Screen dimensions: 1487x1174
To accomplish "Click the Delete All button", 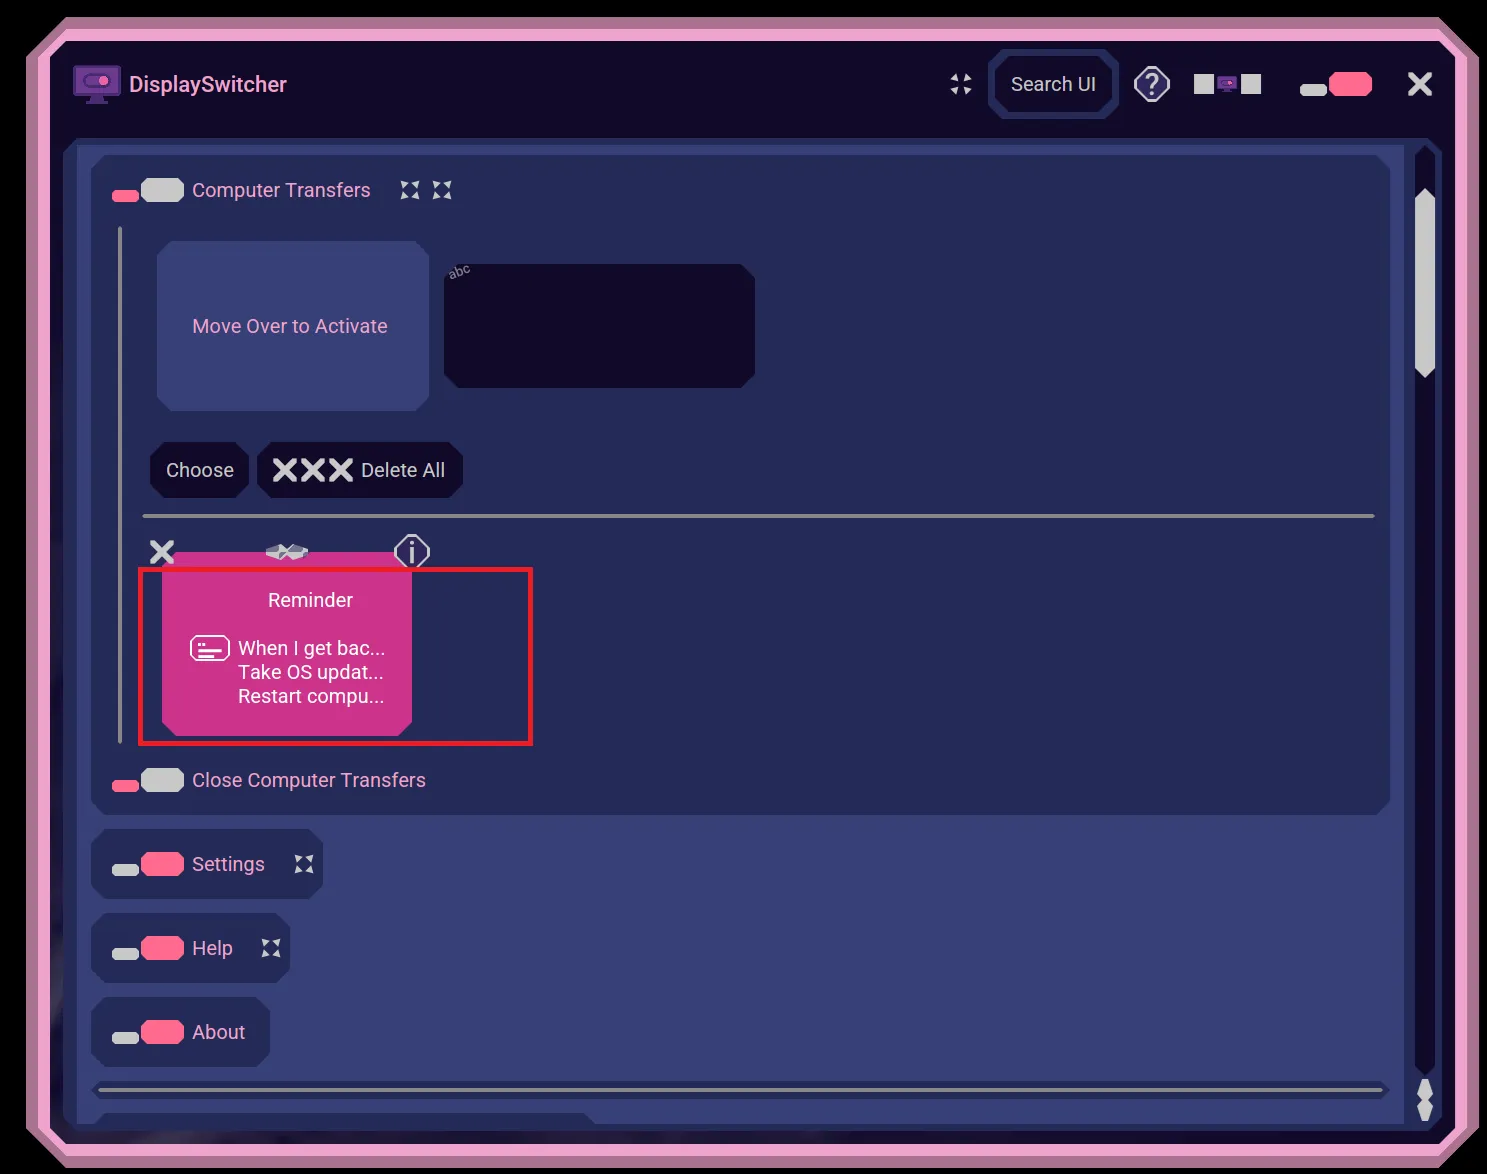I will 360,470.
